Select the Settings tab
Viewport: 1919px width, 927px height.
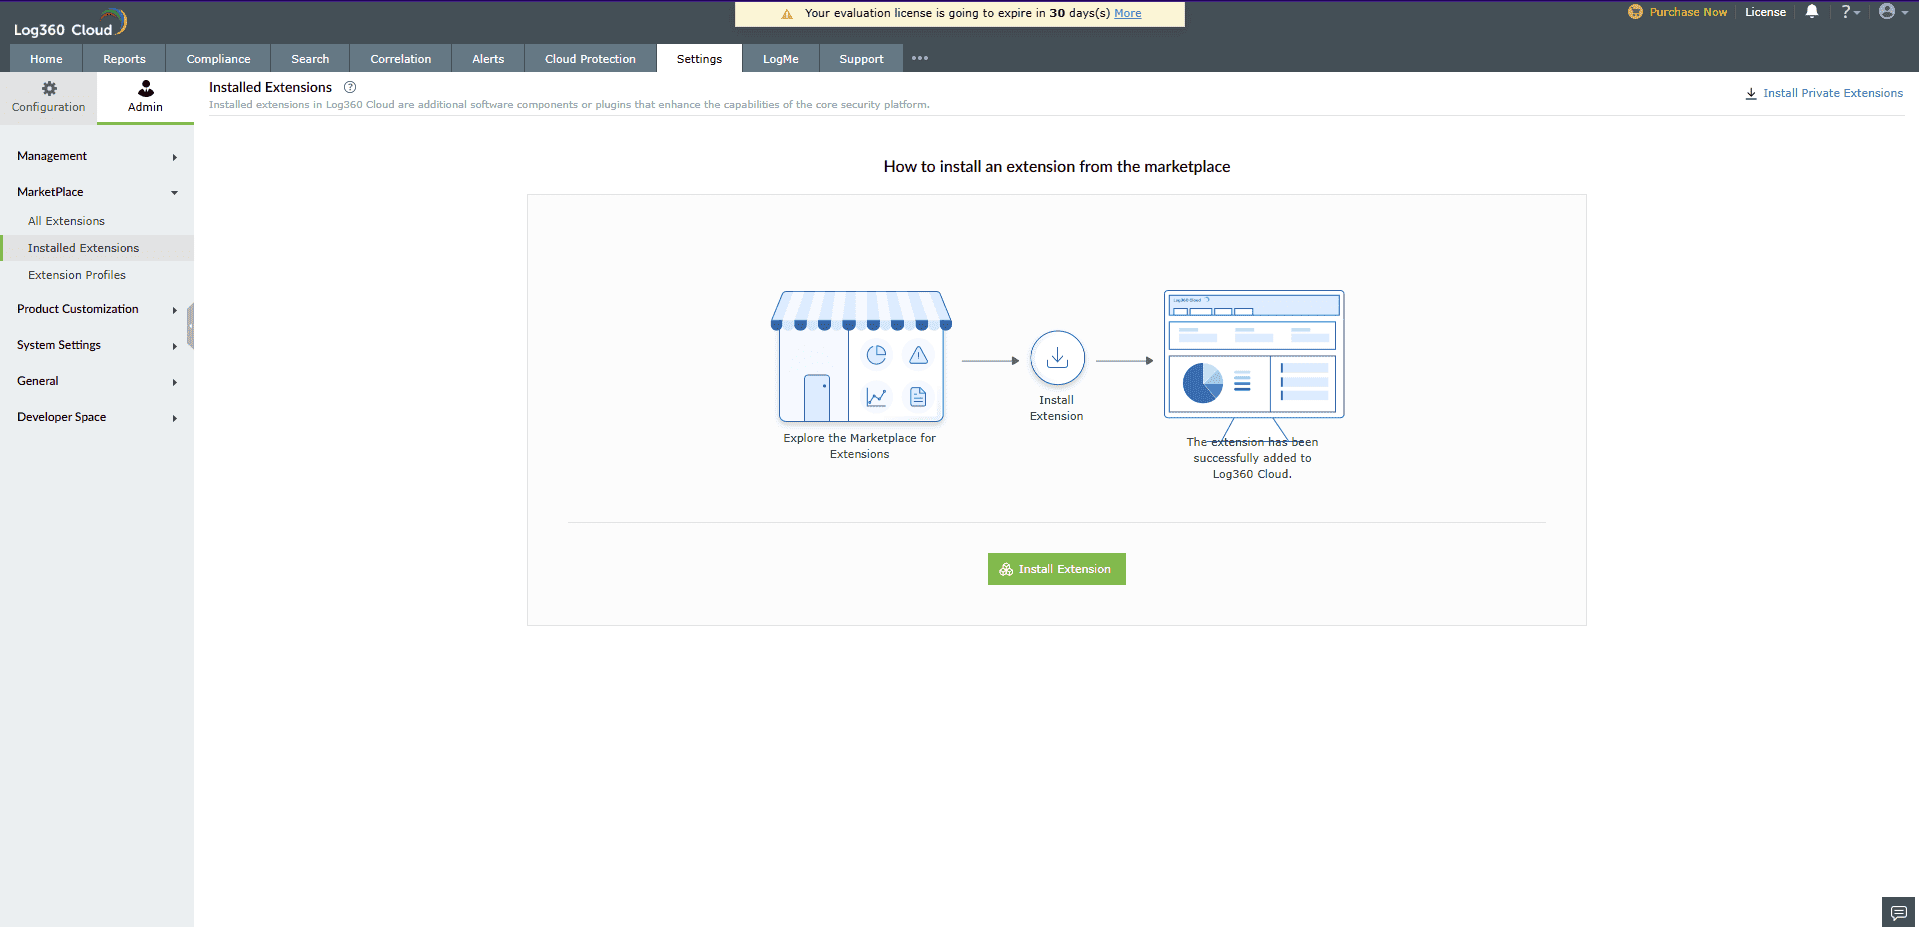[699, 59]
